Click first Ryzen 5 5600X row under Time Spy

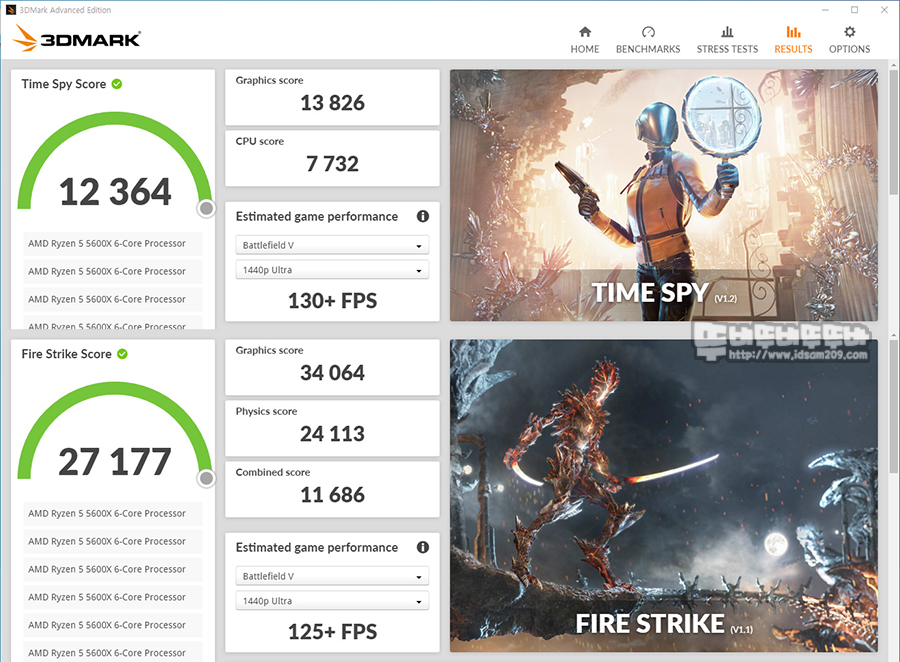click(x=113, y=243)
